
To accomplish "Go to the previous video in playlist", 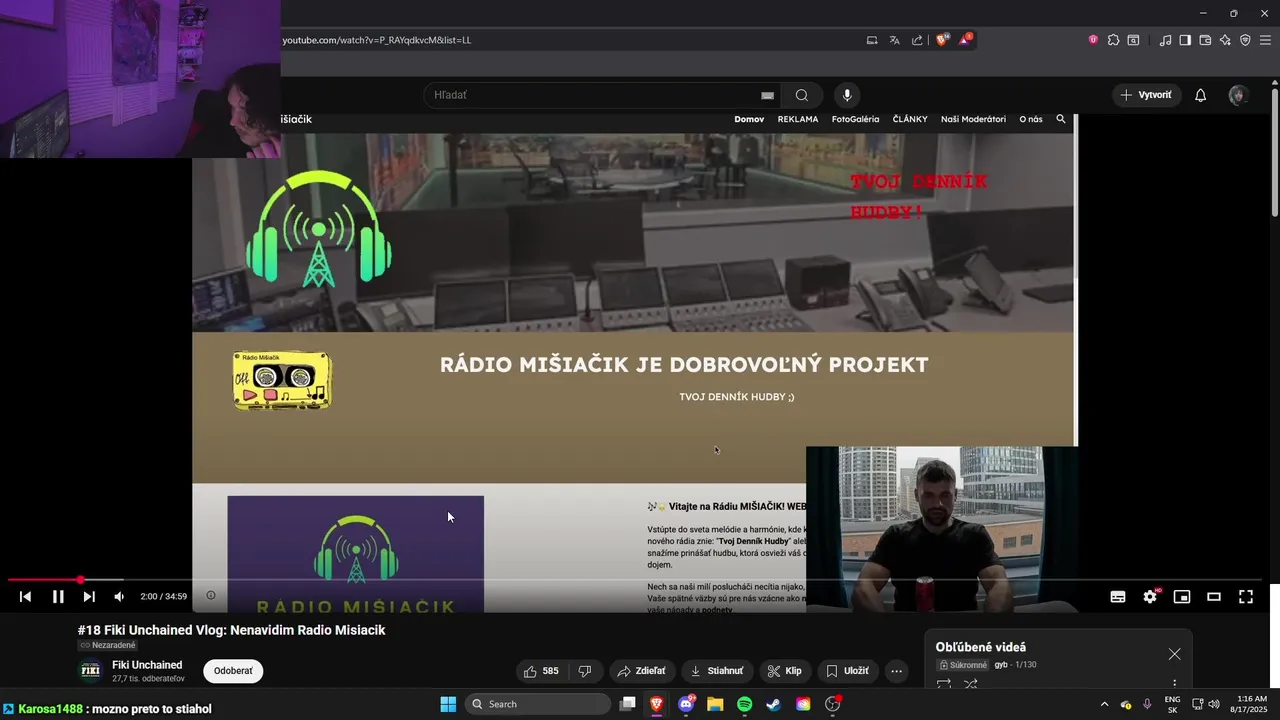I will point(25,597).
